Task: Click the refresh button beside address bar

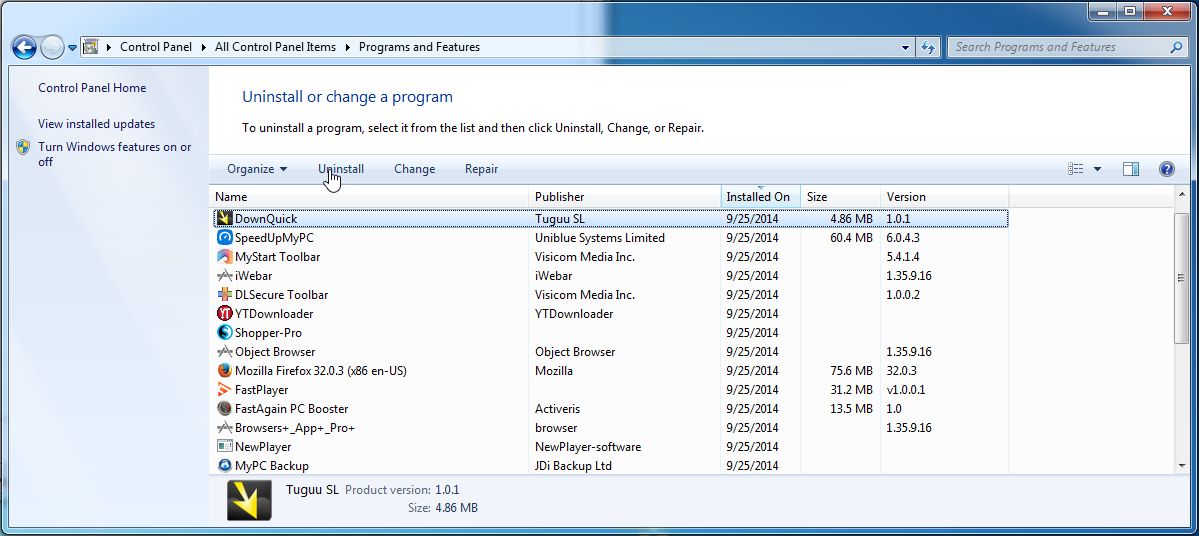Action: (929, 47)
